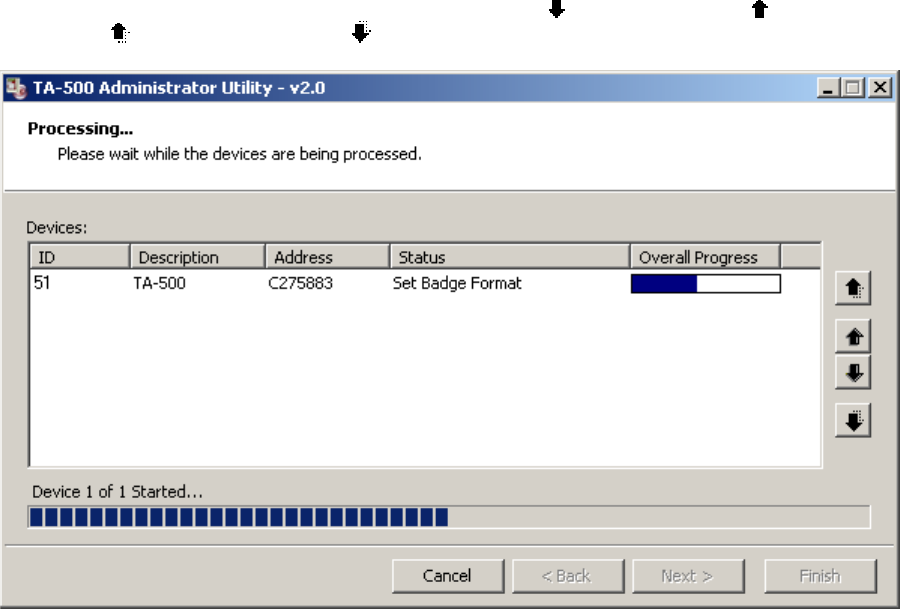Click the TA-500 Administrator Utility title bar icon
Screen dimensions: 900x609
pos(16,88)
